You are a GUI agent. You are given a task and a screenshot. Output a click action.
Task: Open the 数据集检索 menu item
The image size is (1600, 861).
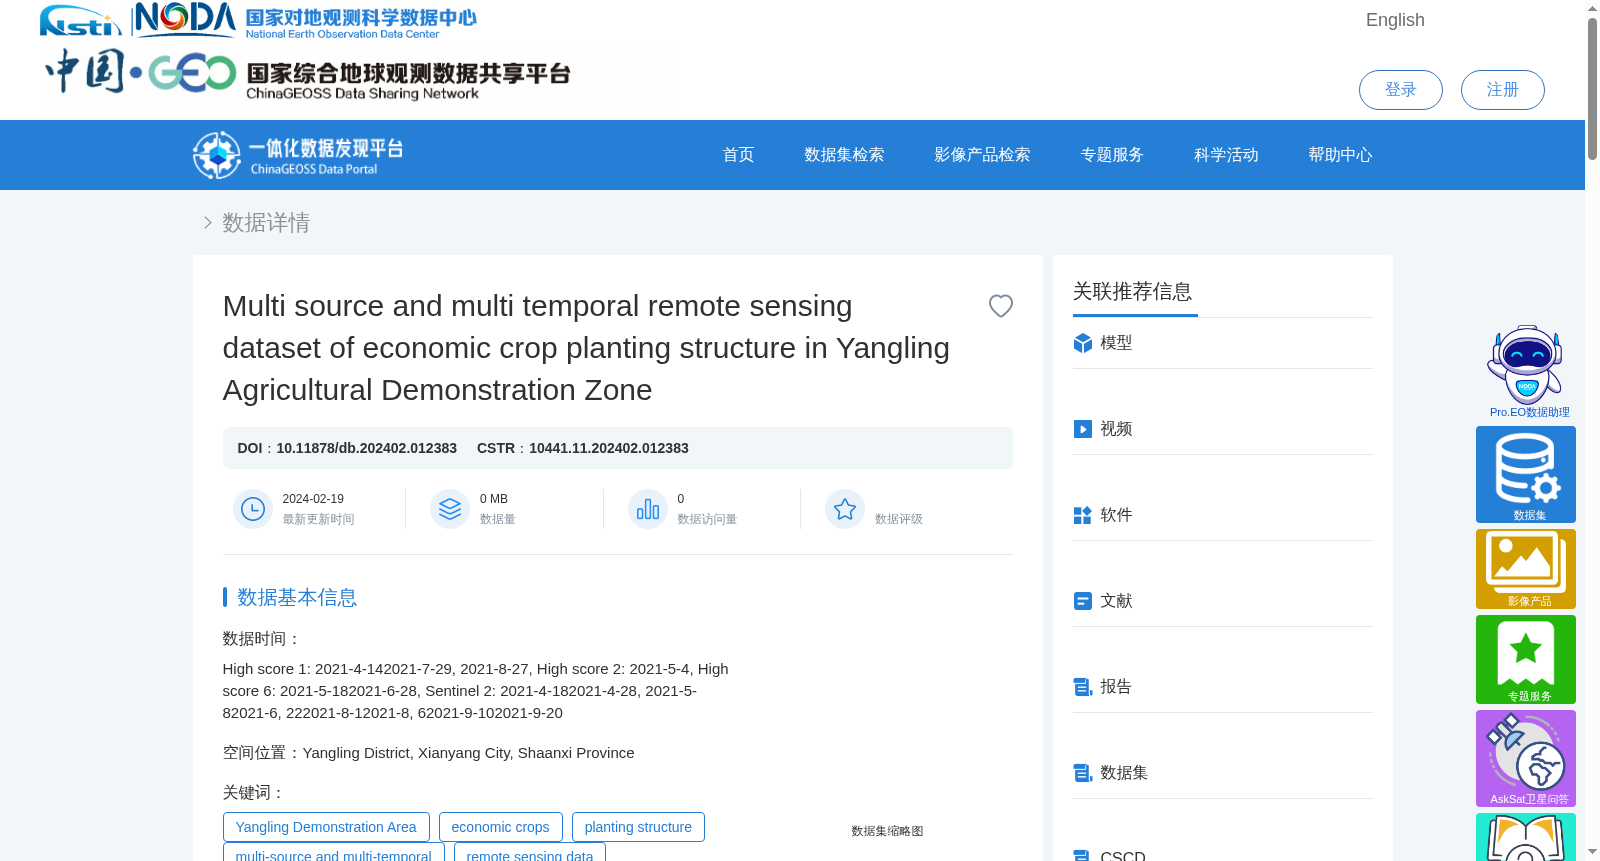click(x=844, y=155)
